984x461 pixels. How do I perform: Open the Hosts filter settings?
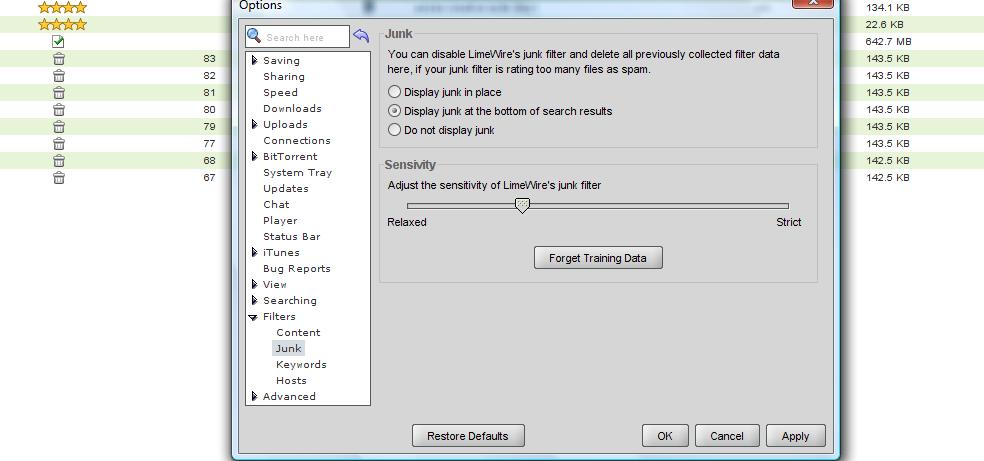(x=291, y=381)
